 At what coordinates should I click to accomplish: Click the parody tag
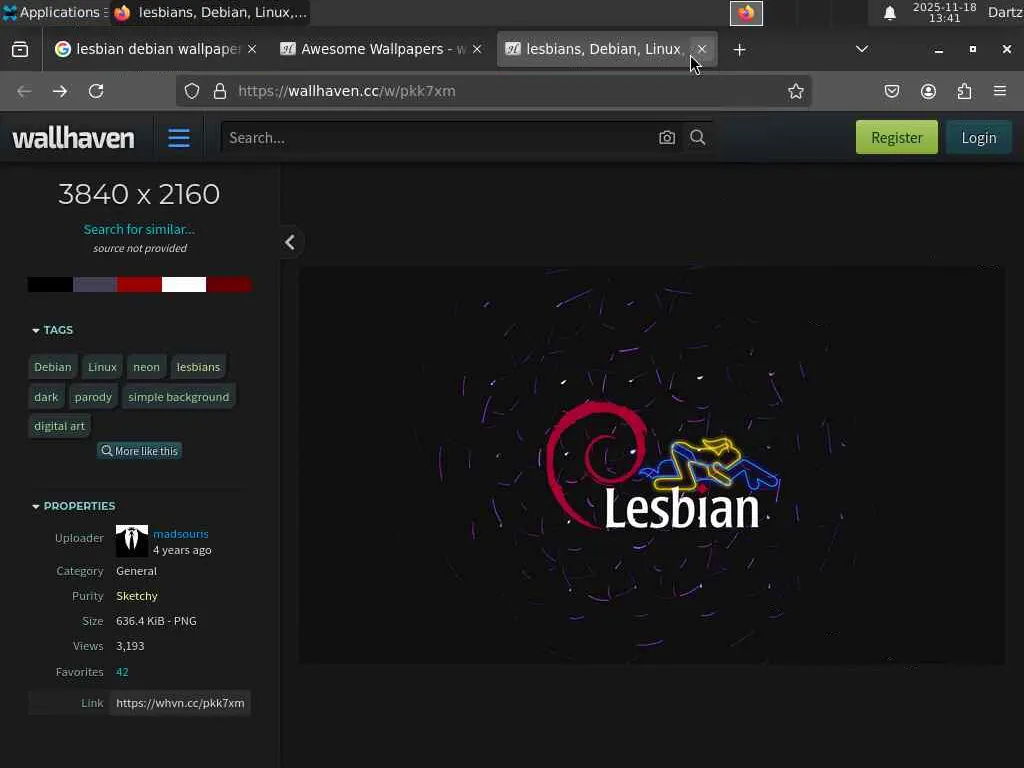point(93,396)
